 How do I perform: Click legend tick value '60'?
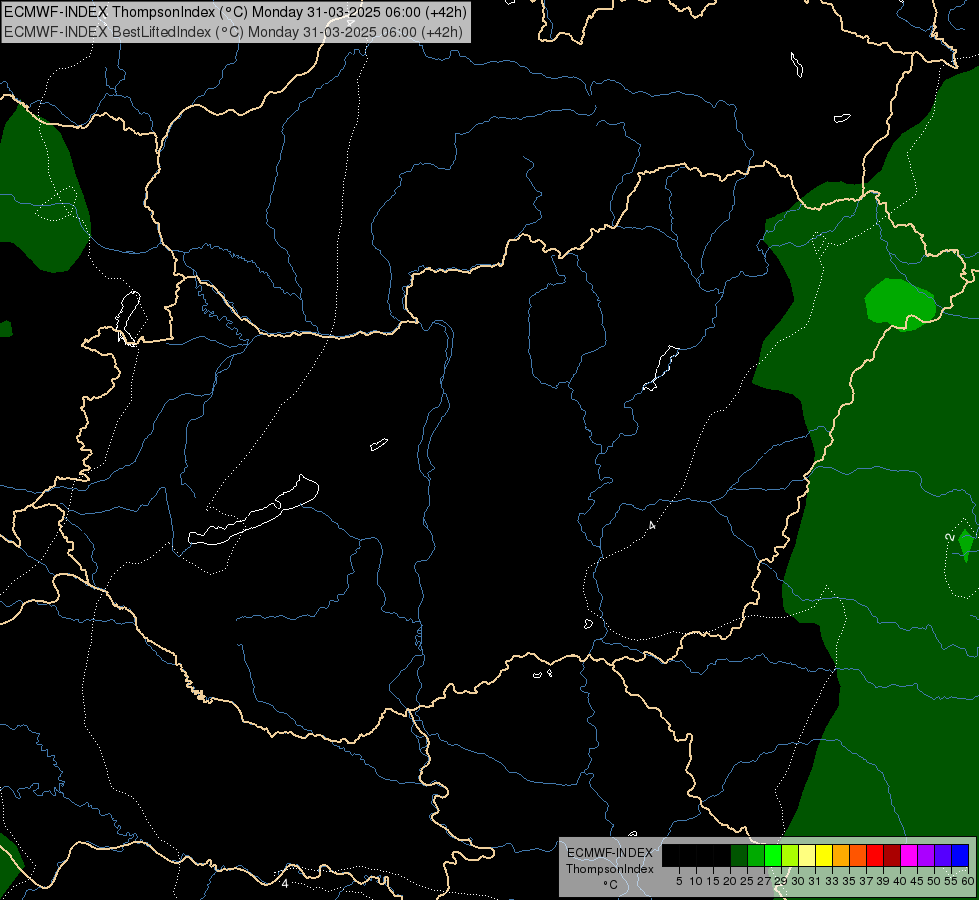968,881
